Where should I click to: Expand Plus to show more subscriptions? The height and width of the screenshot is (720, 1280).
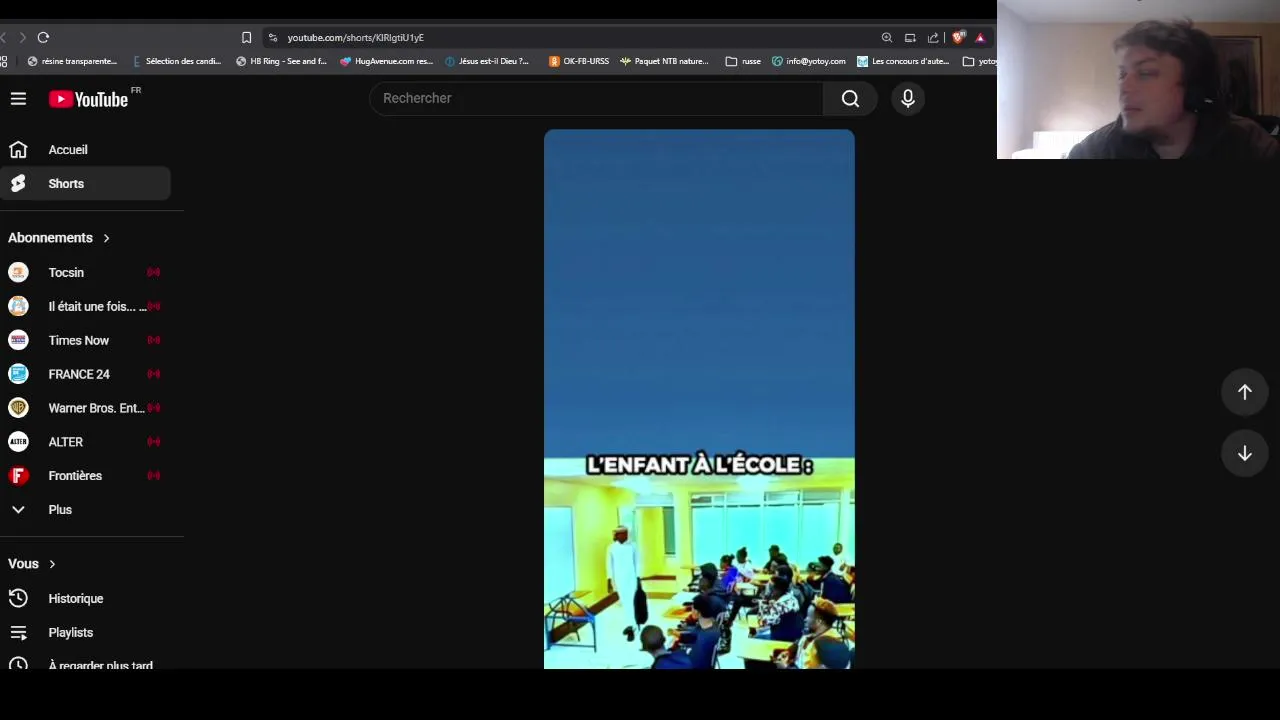[85, 510]
